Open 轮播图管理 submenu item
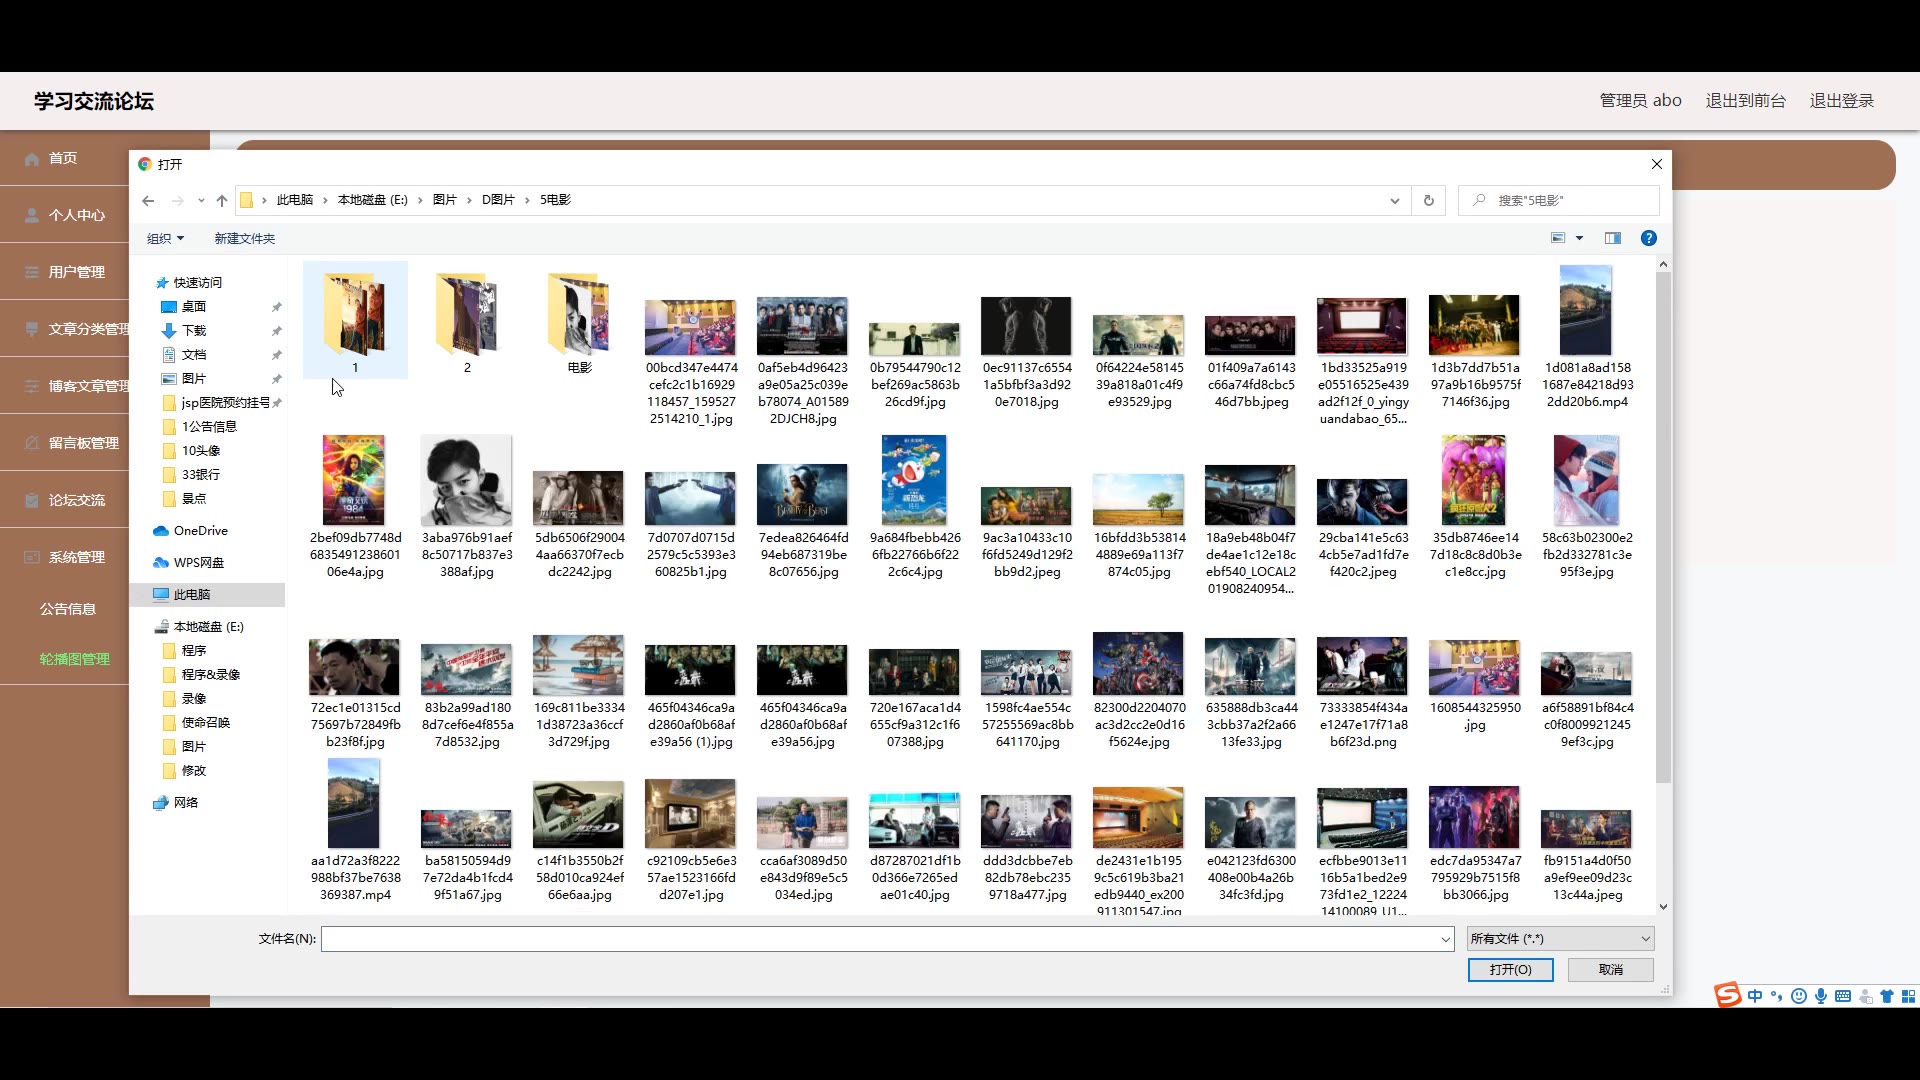 (x=74, y=659)
